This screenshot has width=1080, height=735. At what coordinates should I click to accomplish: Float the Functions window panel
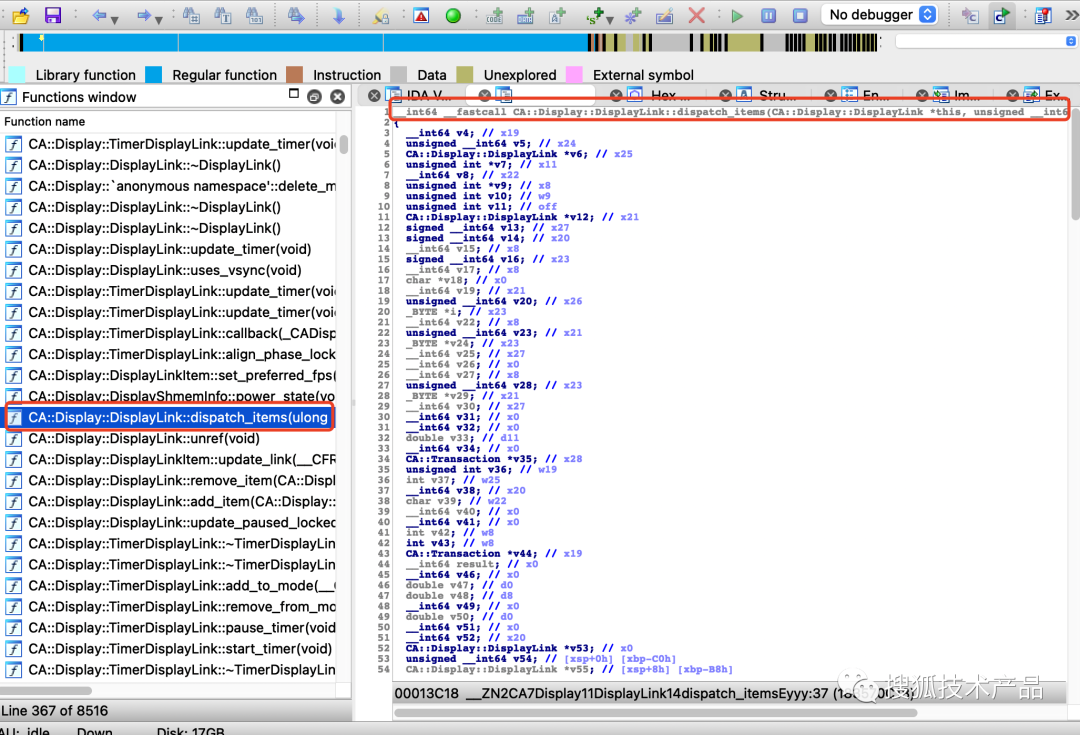click(314, 96)
